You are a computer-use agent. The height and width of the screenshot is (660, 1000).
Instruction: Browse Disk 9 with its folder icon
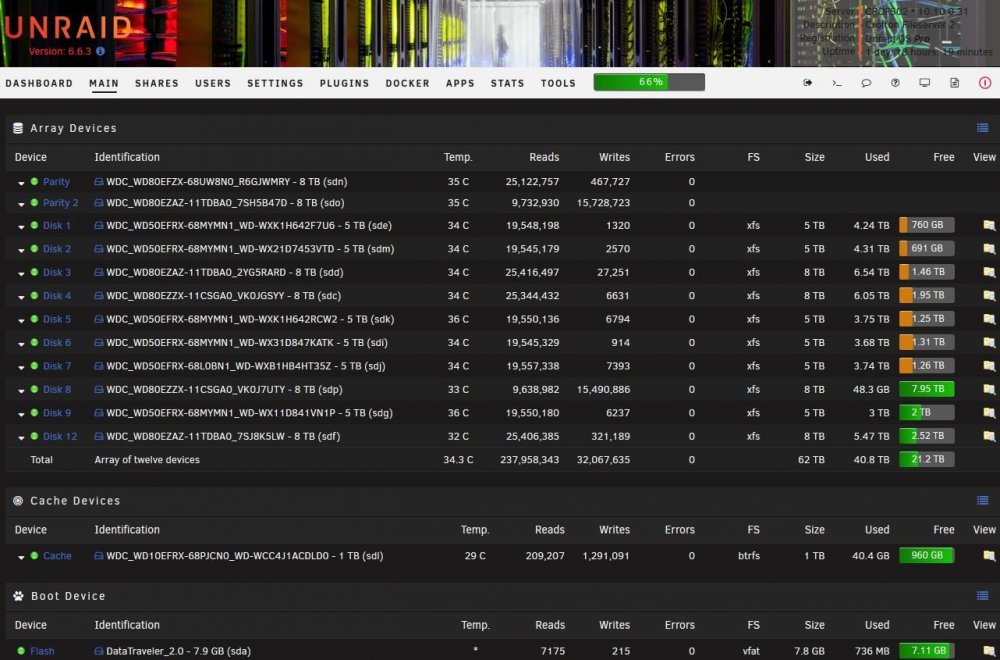[x=989, y=413]
